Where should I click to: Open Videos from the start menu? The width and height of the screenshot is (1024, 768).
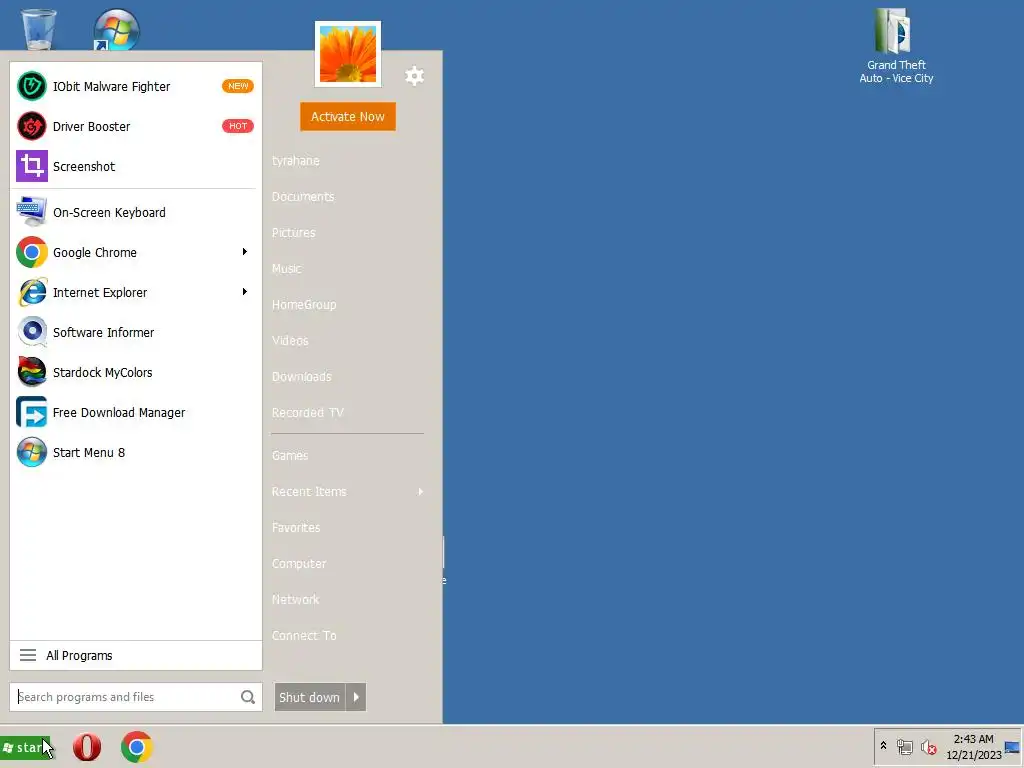[x=290, y=340]
